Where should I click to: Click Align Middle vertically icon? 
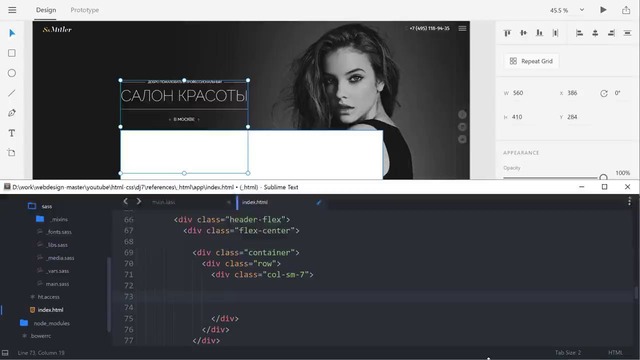pos(523,33)
